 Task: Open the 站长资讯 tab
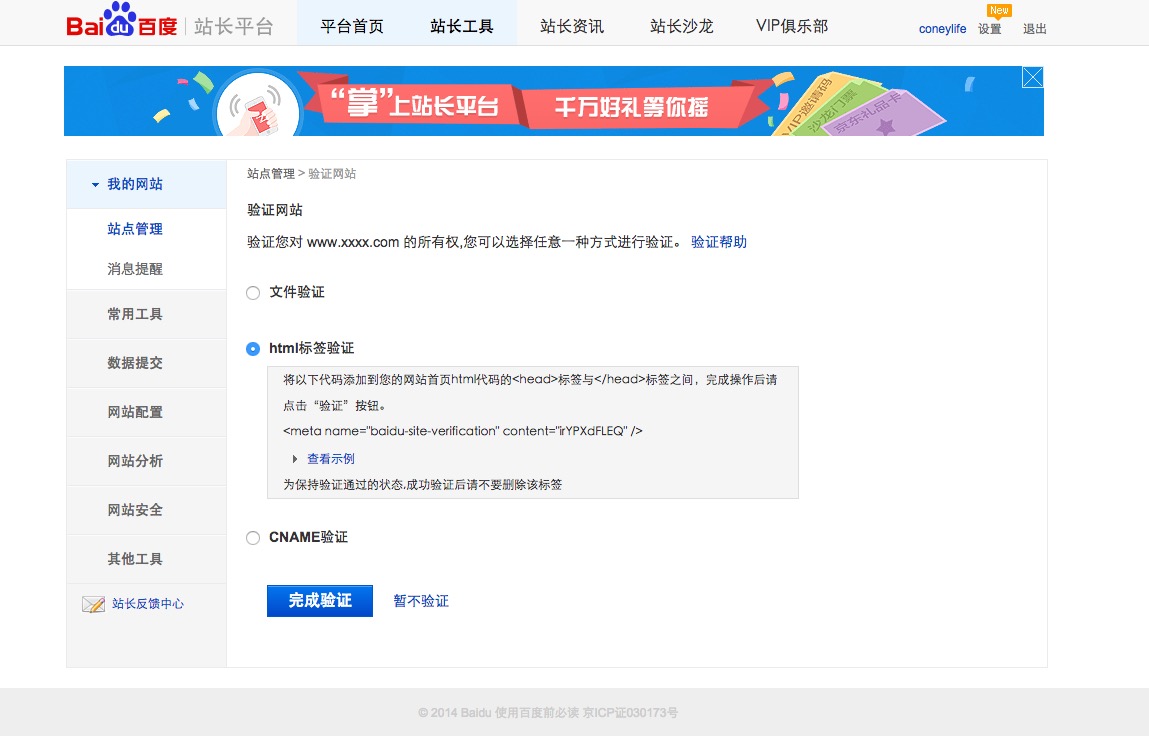(x=572, y=26)
